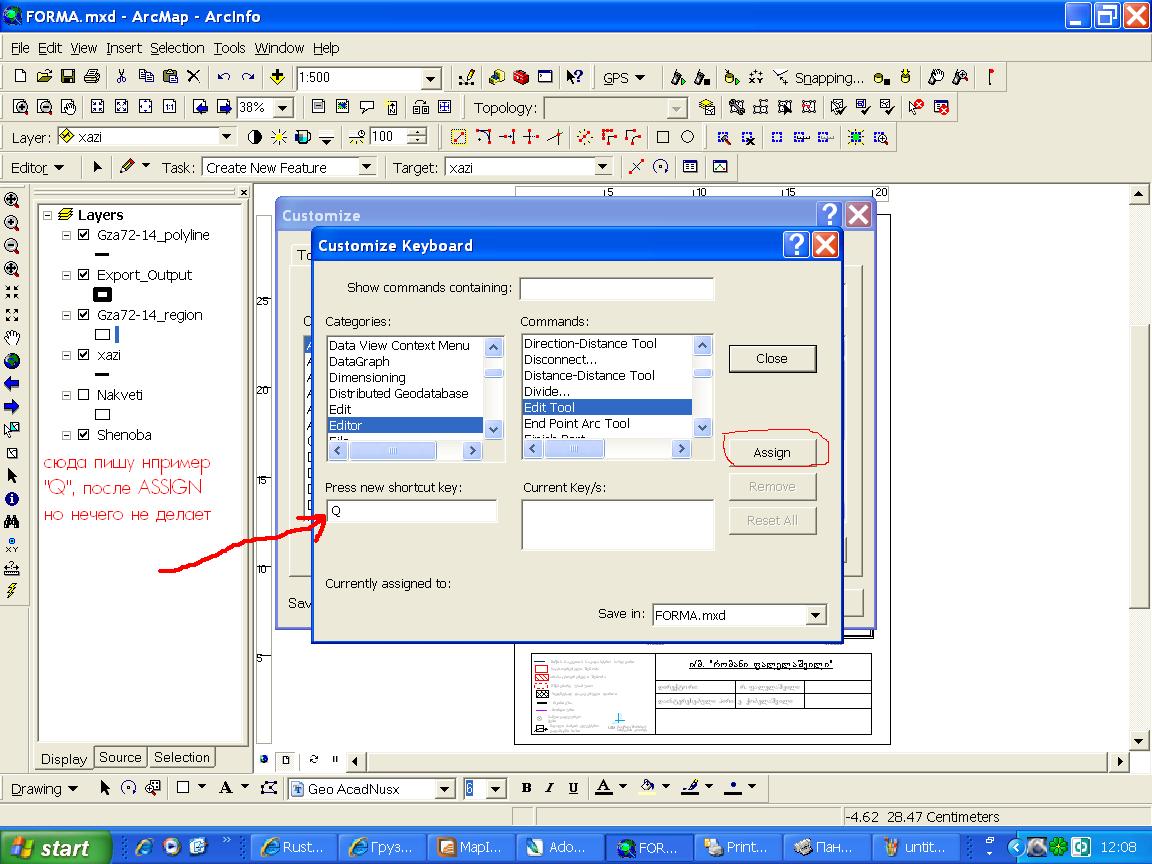This screenshot has height=864, width=1152.
Task: Open the Layer xazi dropdown
Action: click(x=226, y=137)
